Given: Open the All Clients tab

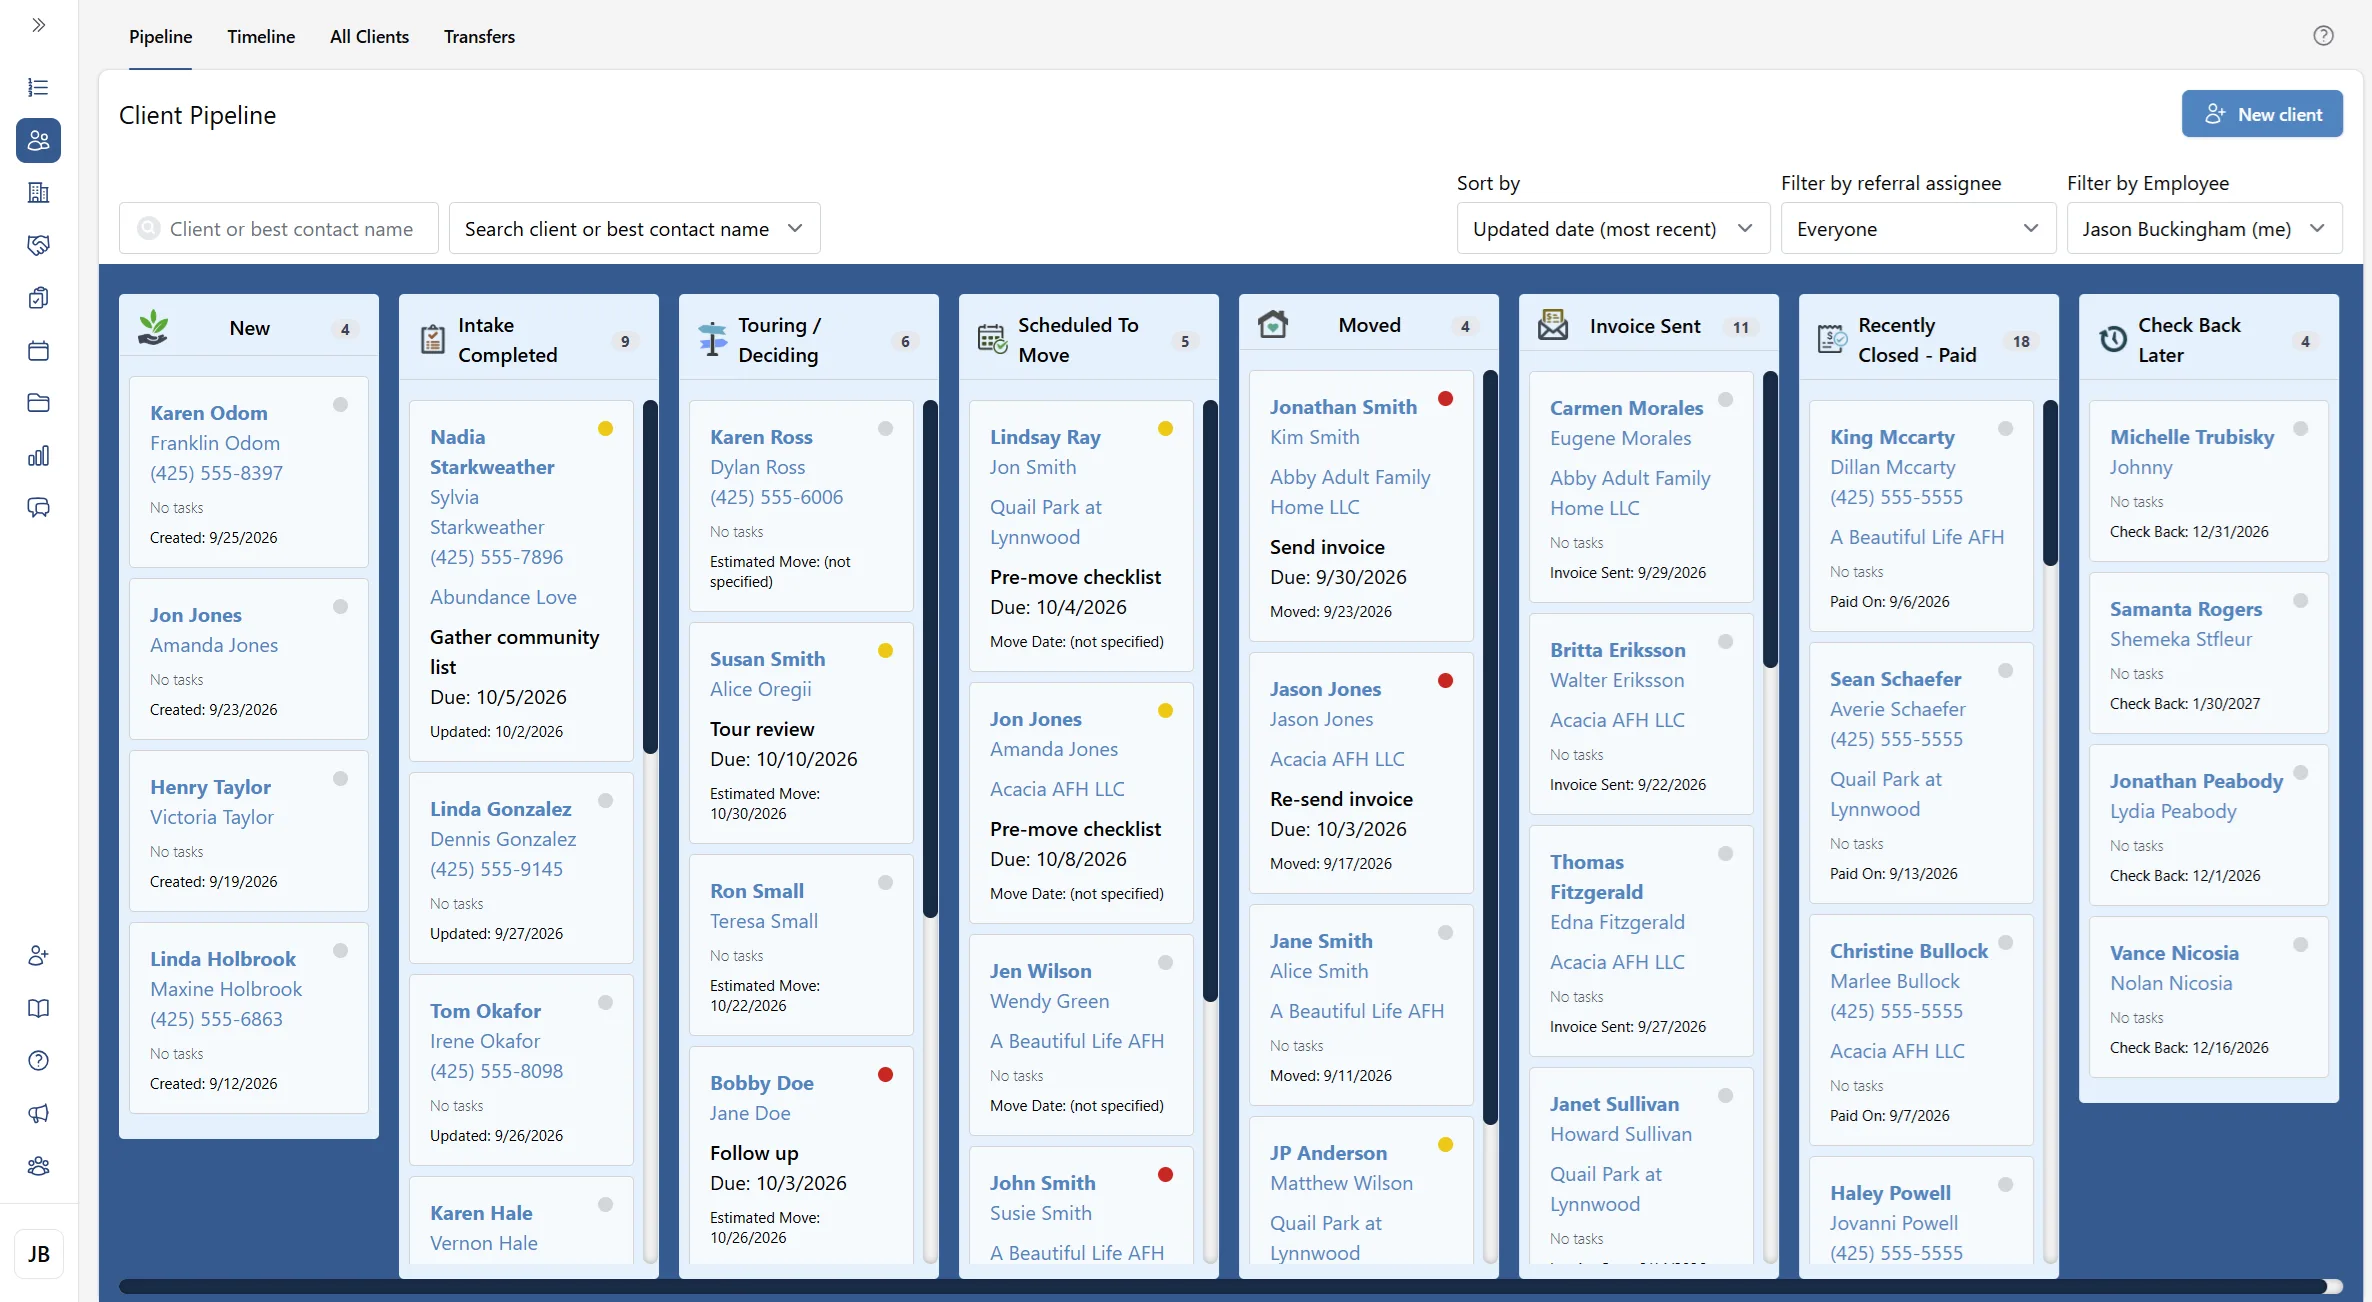Looking at the screenshot, I should 369,37.
